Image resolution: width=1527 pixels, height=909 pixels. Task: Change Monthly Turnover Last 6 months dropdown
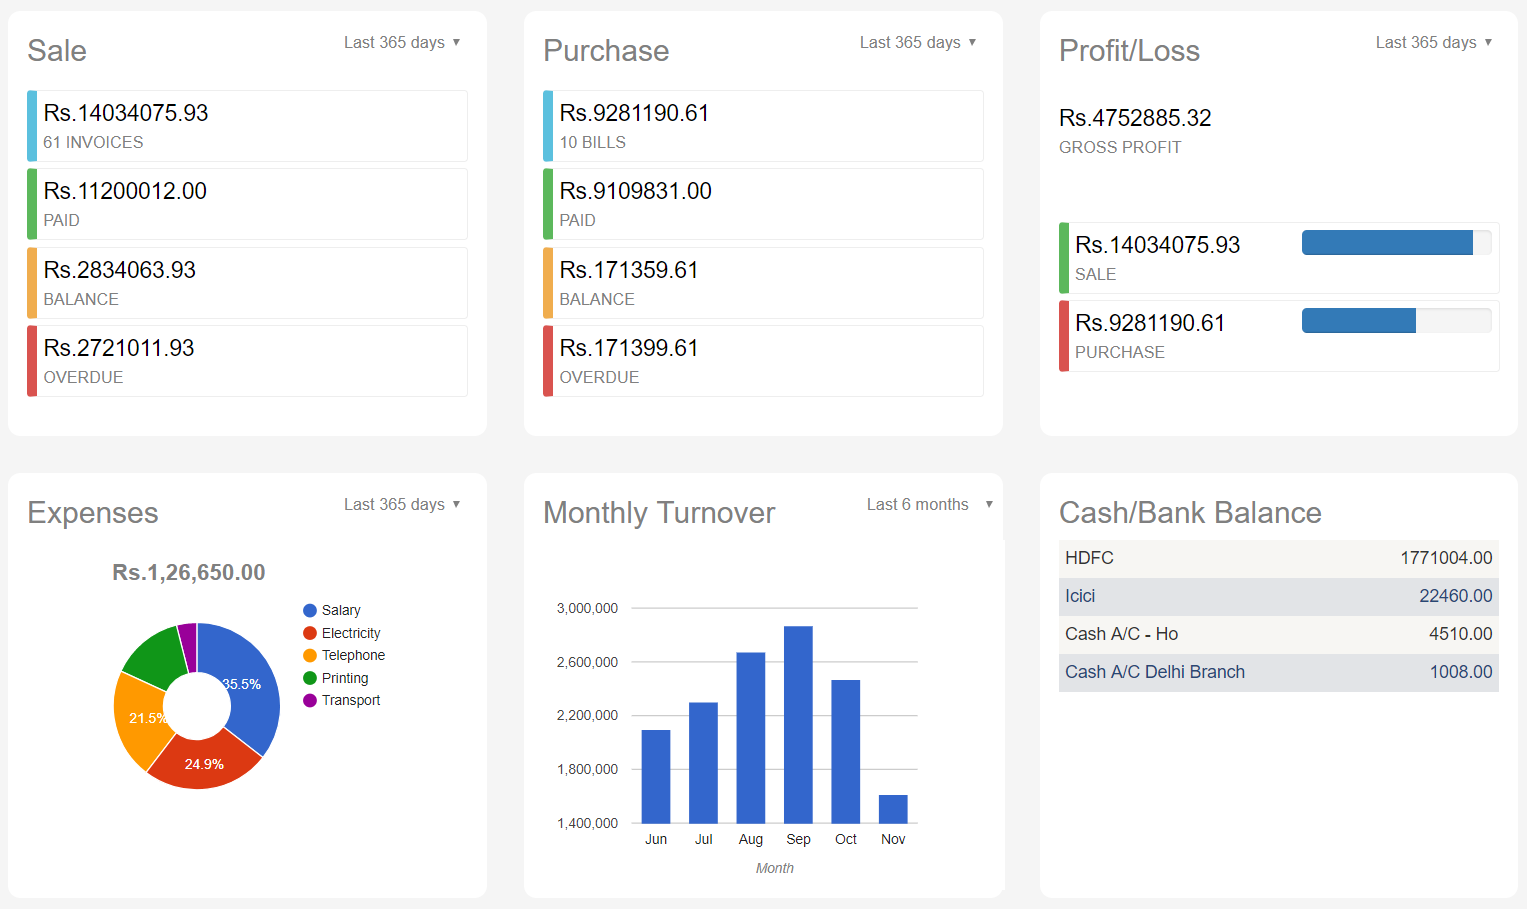point(929,505)
